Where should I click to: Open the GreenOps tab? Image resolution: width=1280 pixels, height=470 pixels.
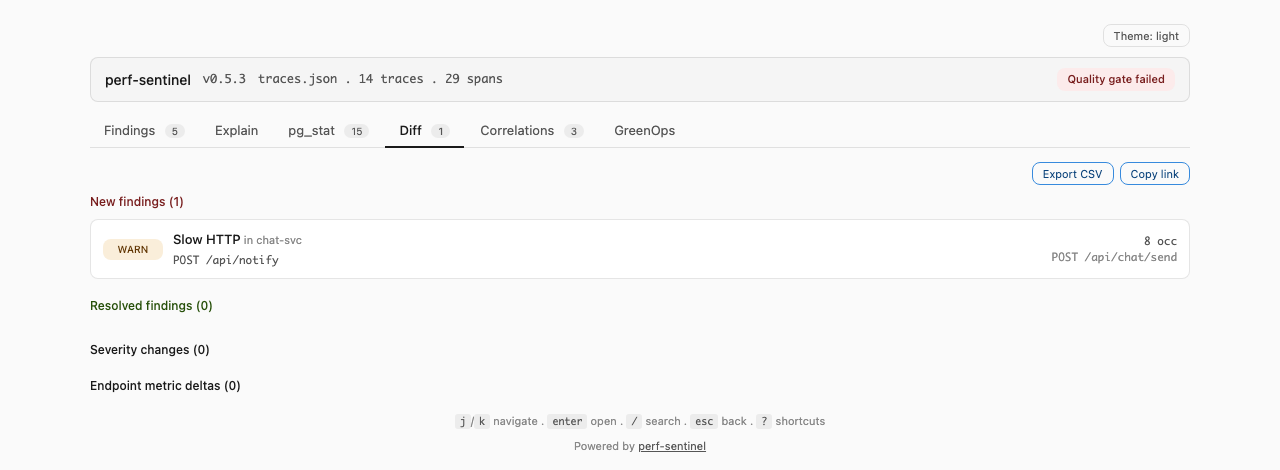pos(644,131)
